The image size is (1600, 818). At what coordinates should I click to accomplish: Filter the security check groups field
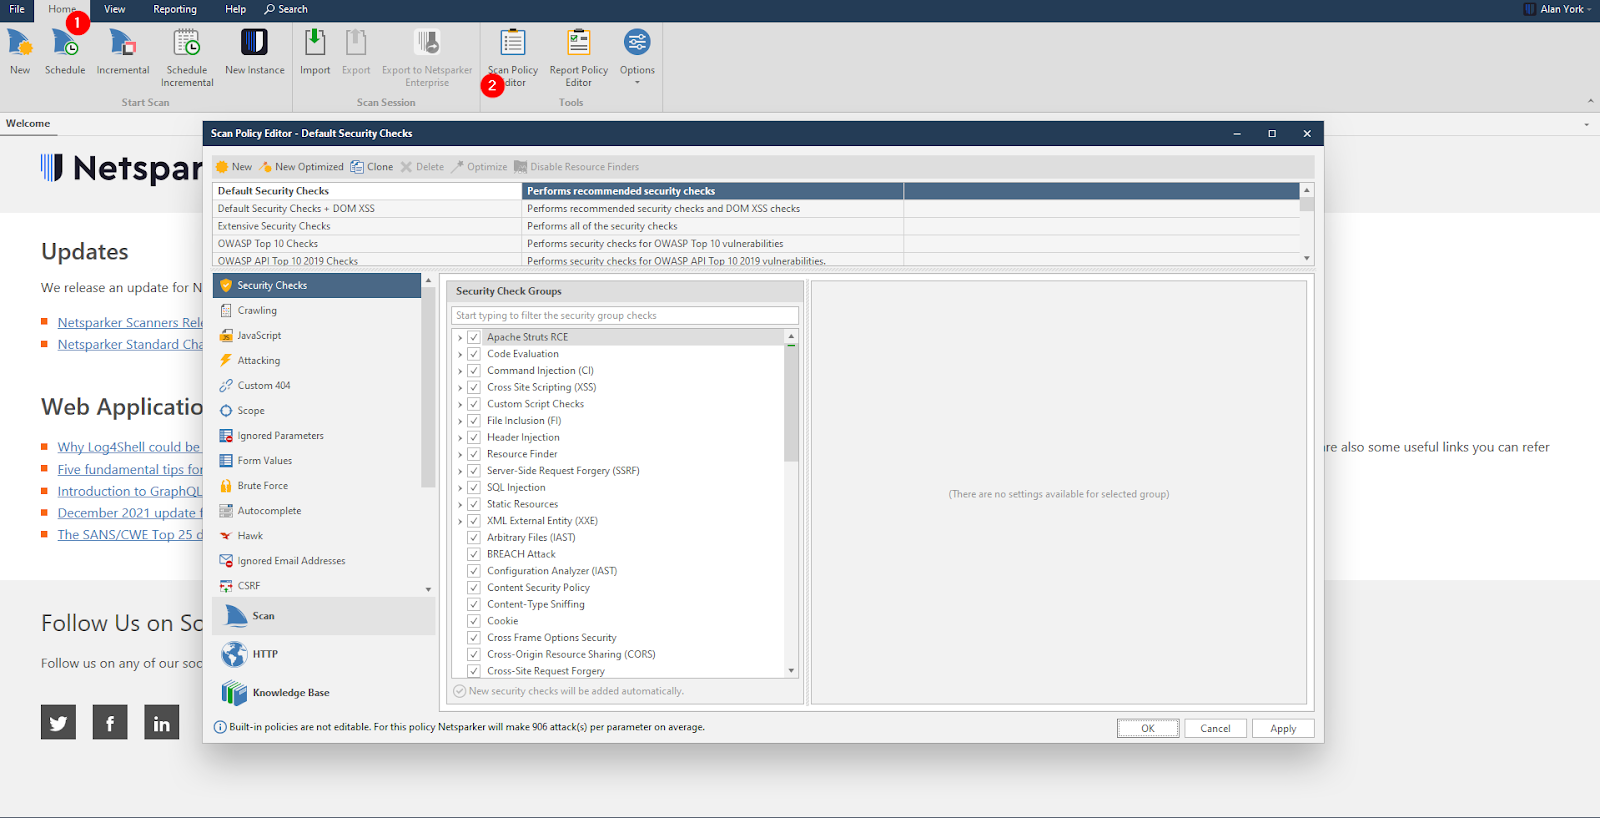coord(625,316)
